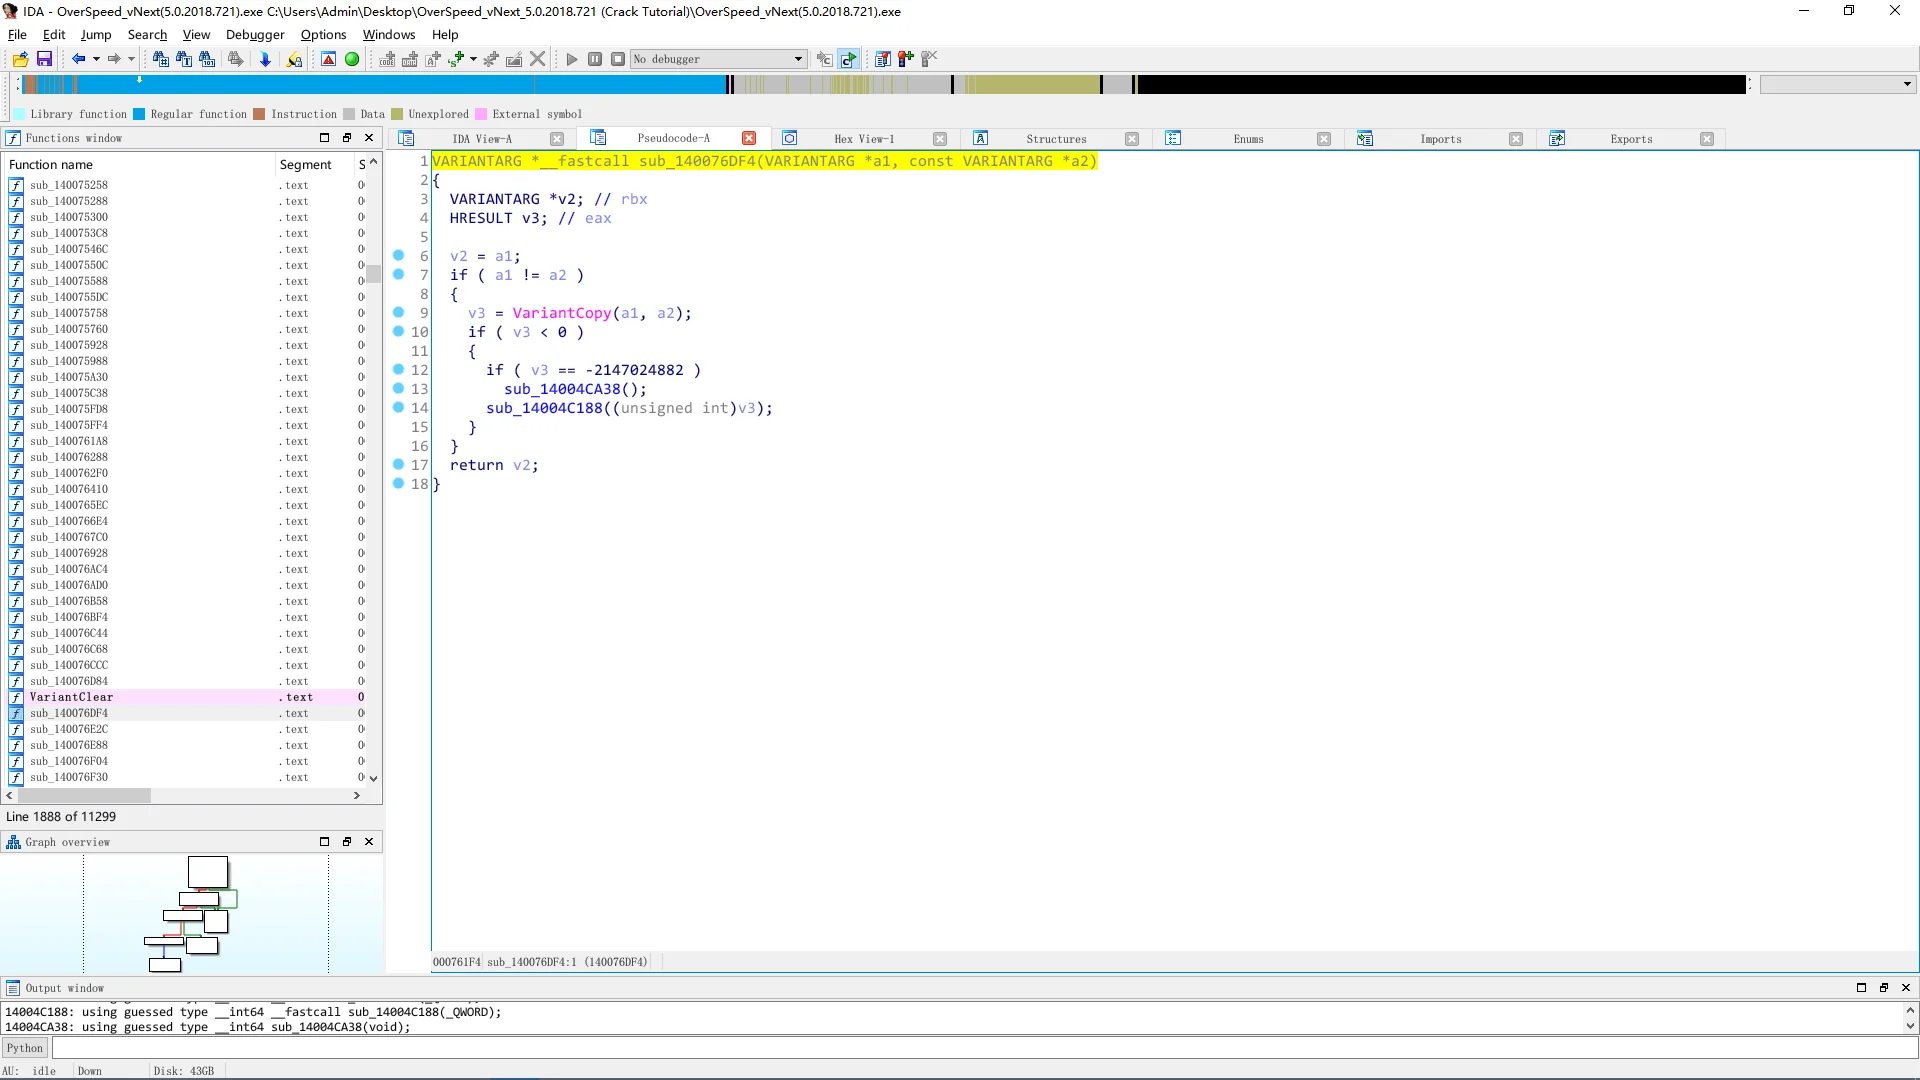Open the No debugger dropdown
The width and height of the screenshot is (1920, 1080).
(x=718, y=59)
